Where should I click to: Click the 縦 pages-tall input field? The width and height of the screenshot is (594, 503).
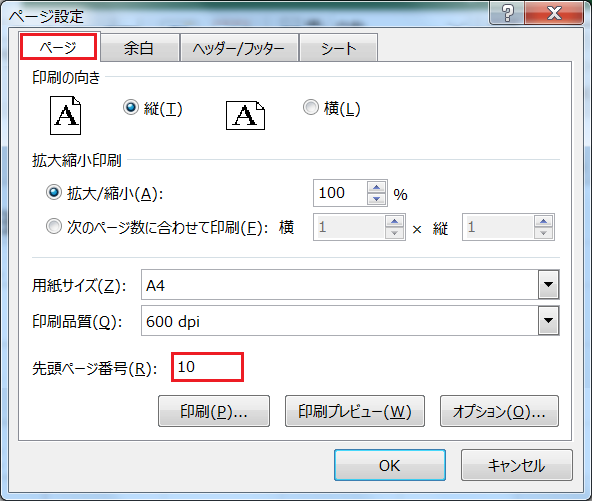point(498,227)
